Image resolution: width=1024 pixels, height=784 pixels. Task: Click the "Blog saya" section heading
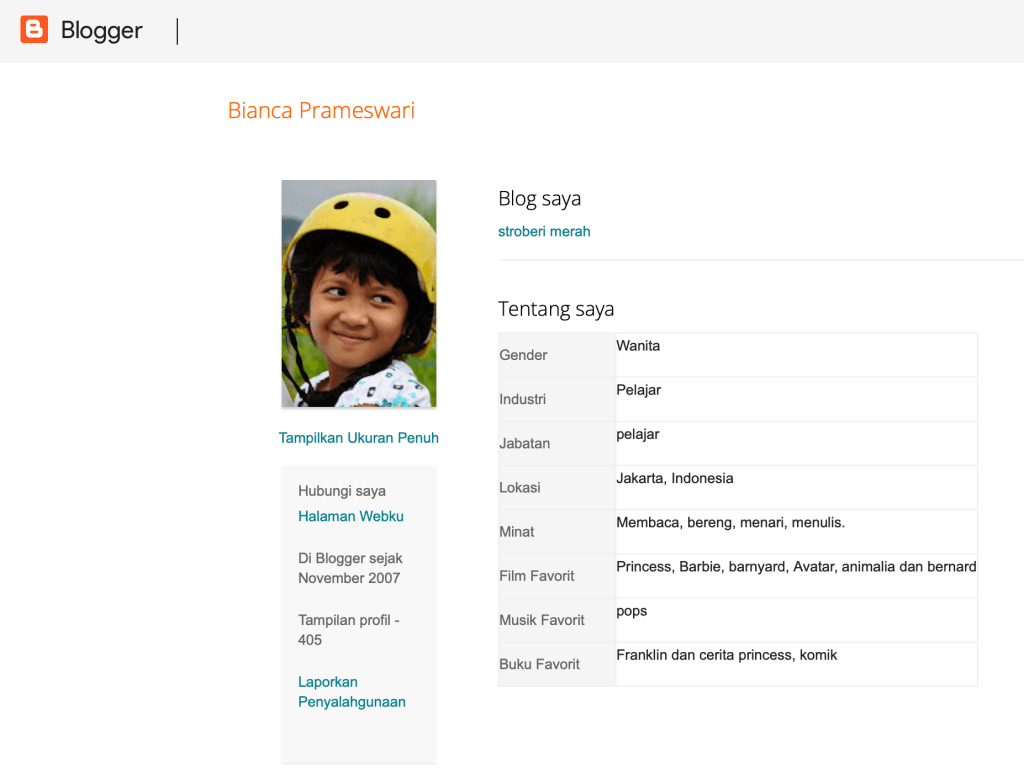539,199
